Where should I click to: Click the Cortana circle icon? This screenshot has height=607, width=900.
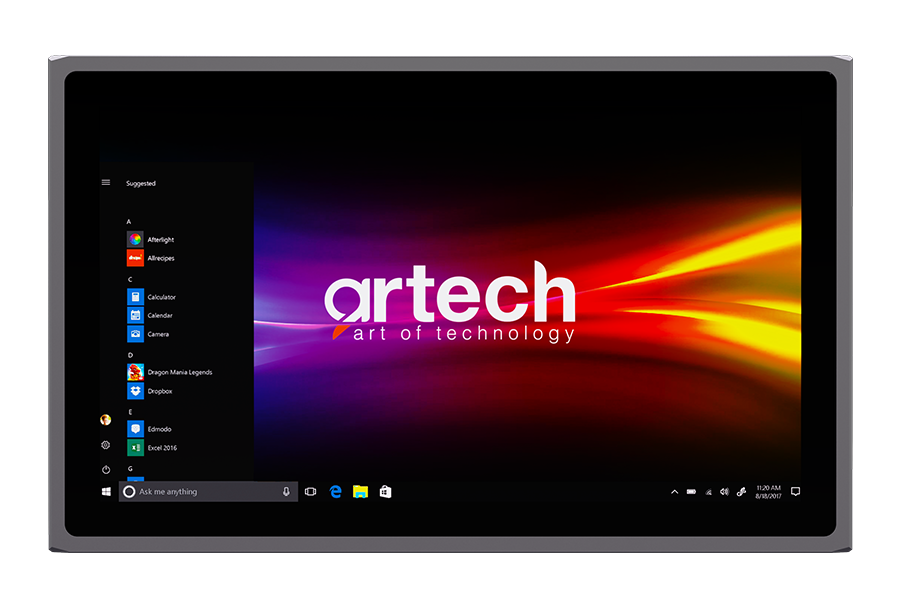click(x=129, y=492)
